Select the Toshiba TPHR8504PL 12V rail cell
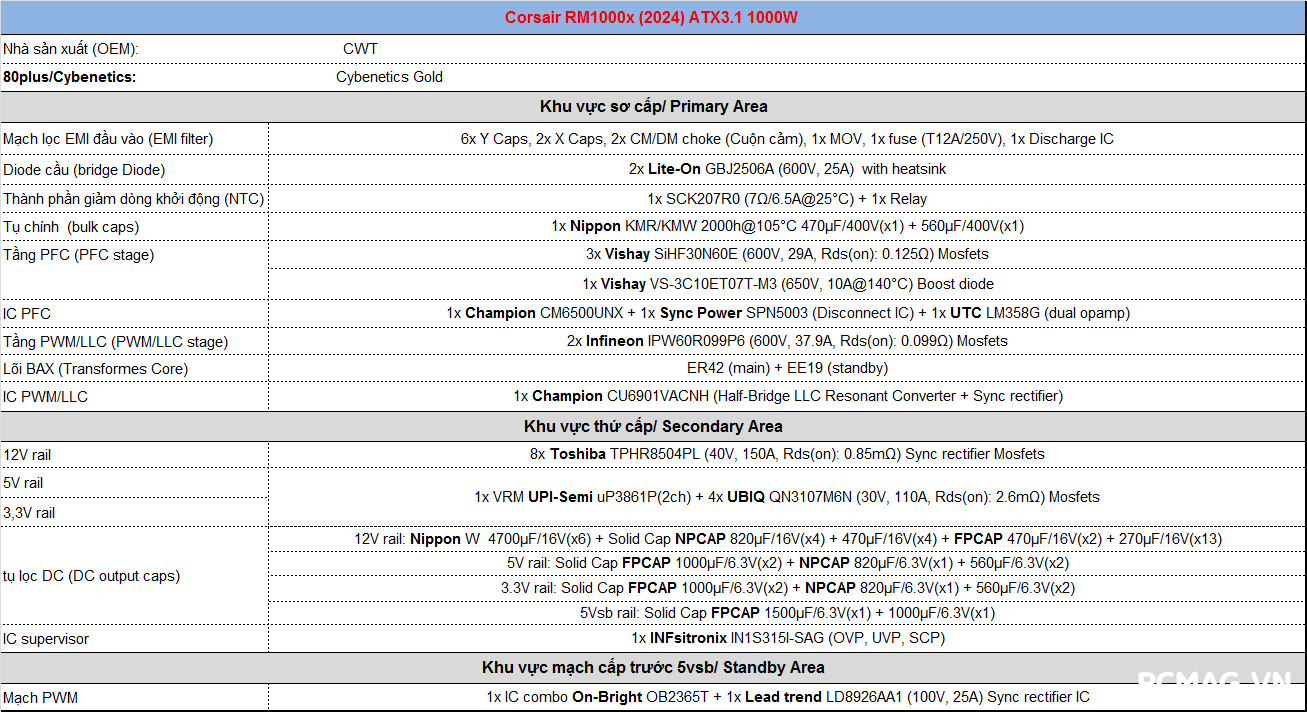This screenshot has width=1307, height=712. [787, 454]
